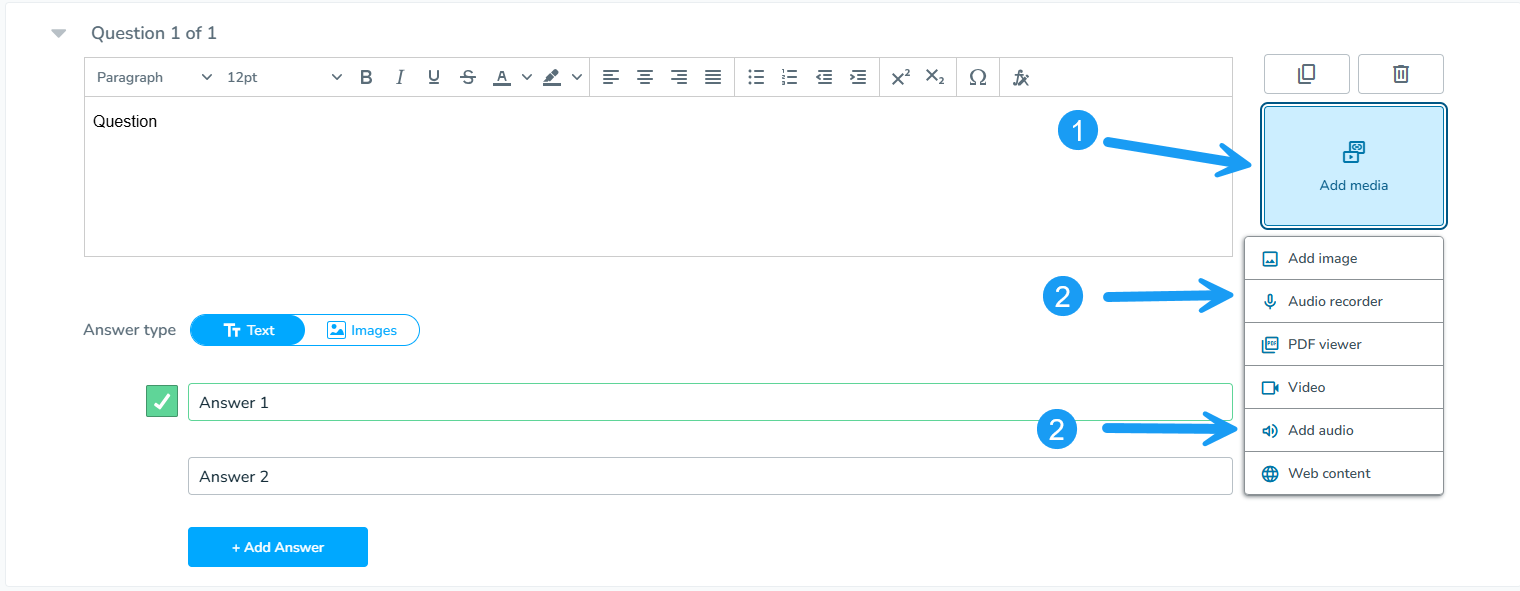Image resolution: width=1520 pixels, height=591 pixels.
Task: Select the Images answer type
Action: (362, 330)
